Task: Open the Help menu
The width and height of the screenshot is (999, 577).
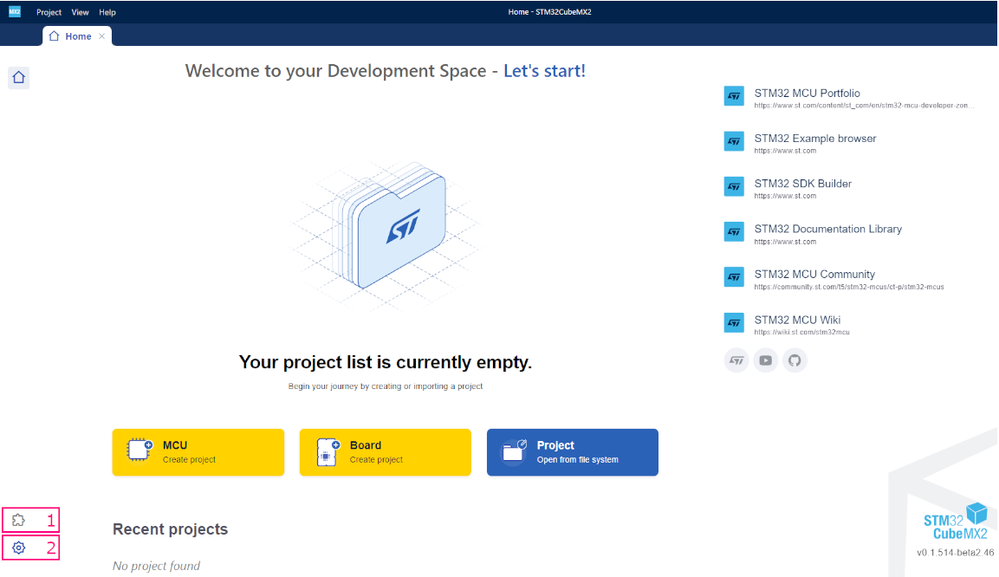Action: pyautogui.click(x=107, y=12)
